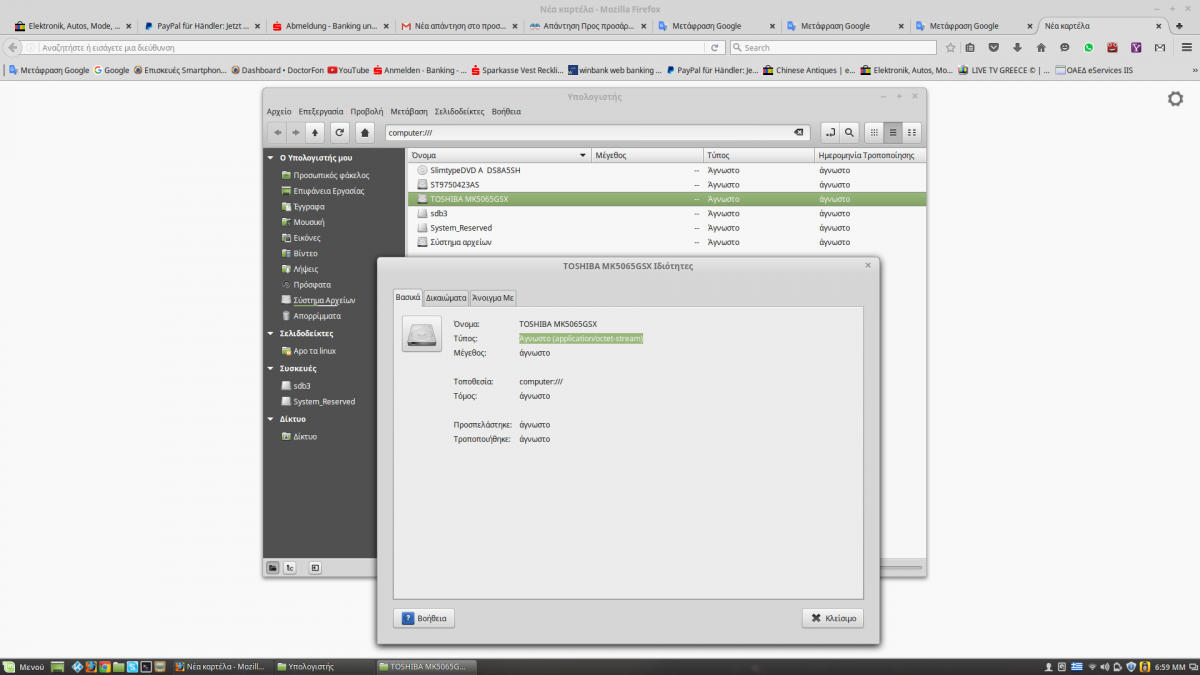Switch to list view in file manager

click(x=893, y=132)
